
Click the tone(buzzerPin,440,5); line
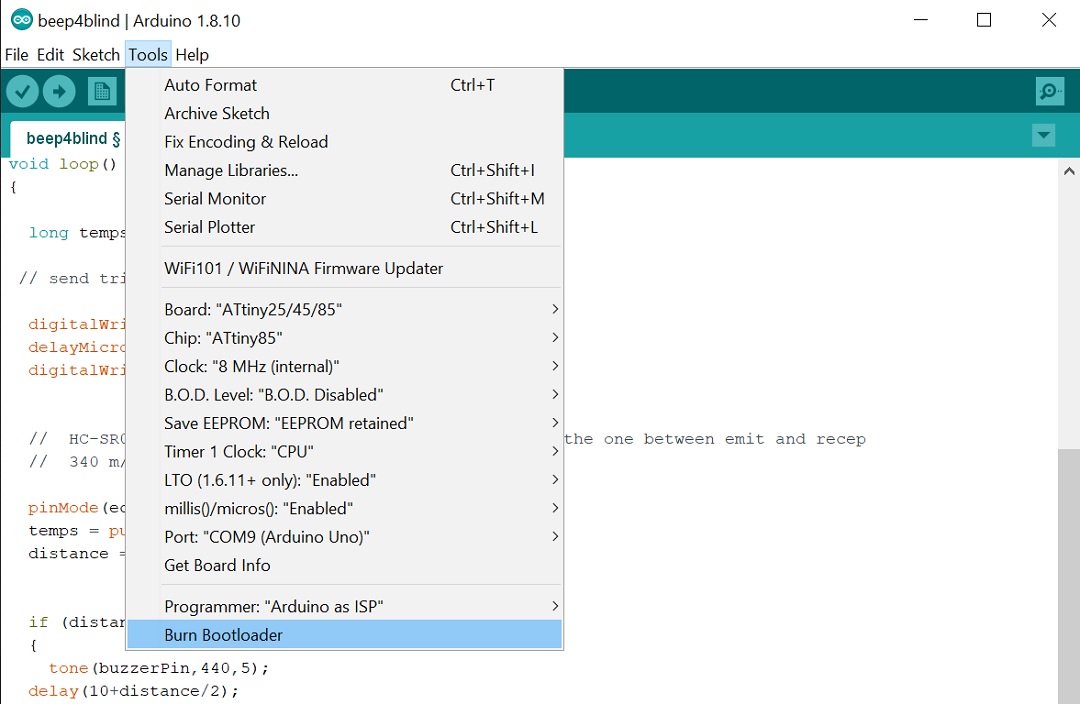[x=158, y=668]
